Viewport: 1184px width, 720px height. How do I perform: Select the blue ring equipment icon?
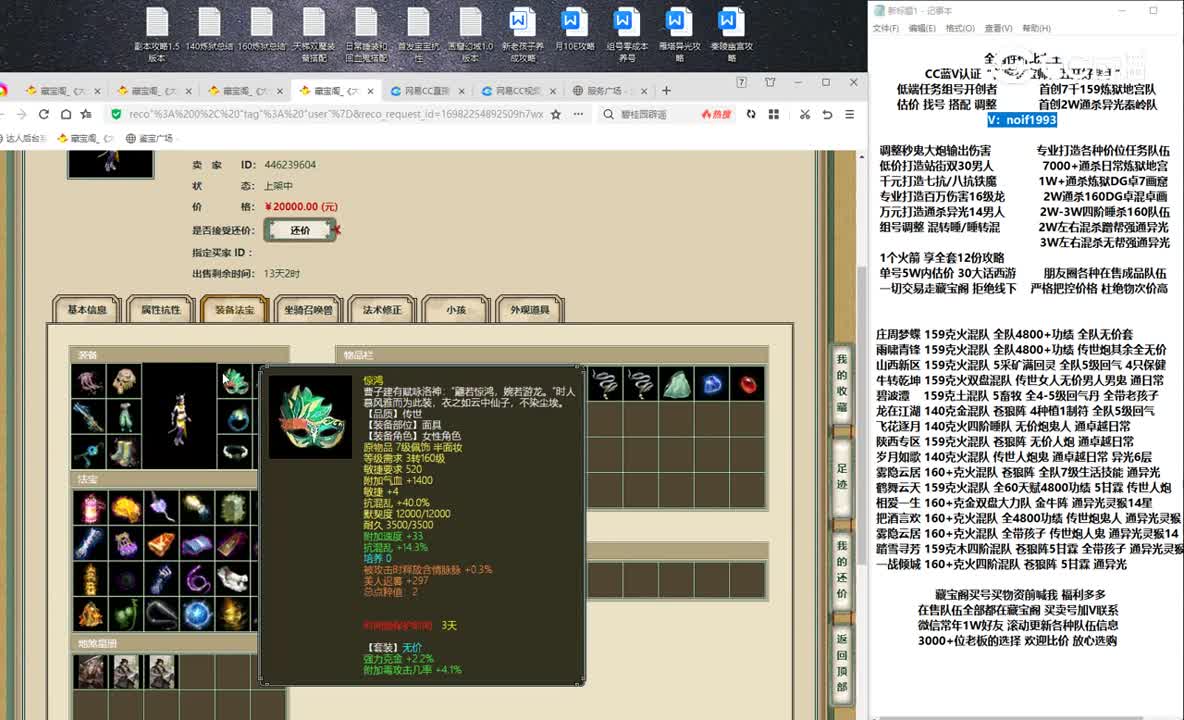[x=236, y=417]
